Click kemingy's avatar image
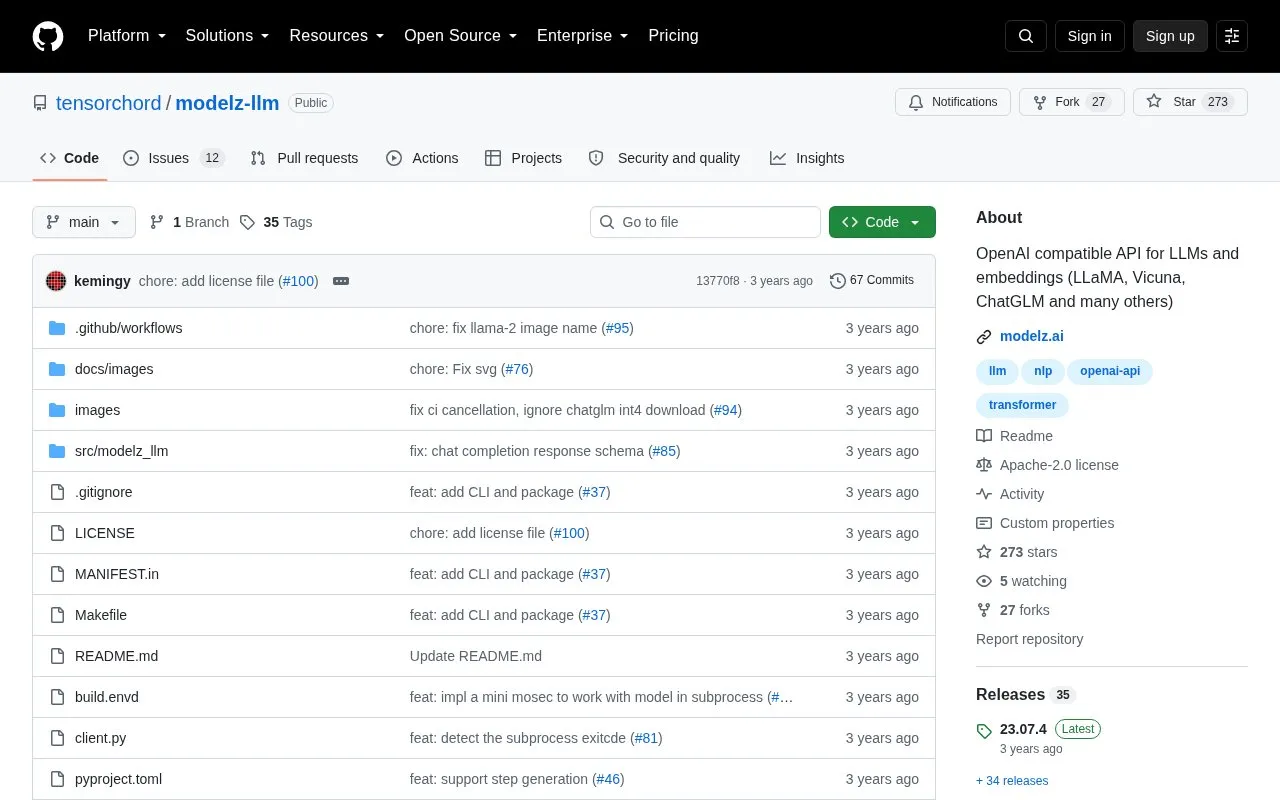Image resolution: width=1280 pixels, height=800 pixels. tap(56, 281)
